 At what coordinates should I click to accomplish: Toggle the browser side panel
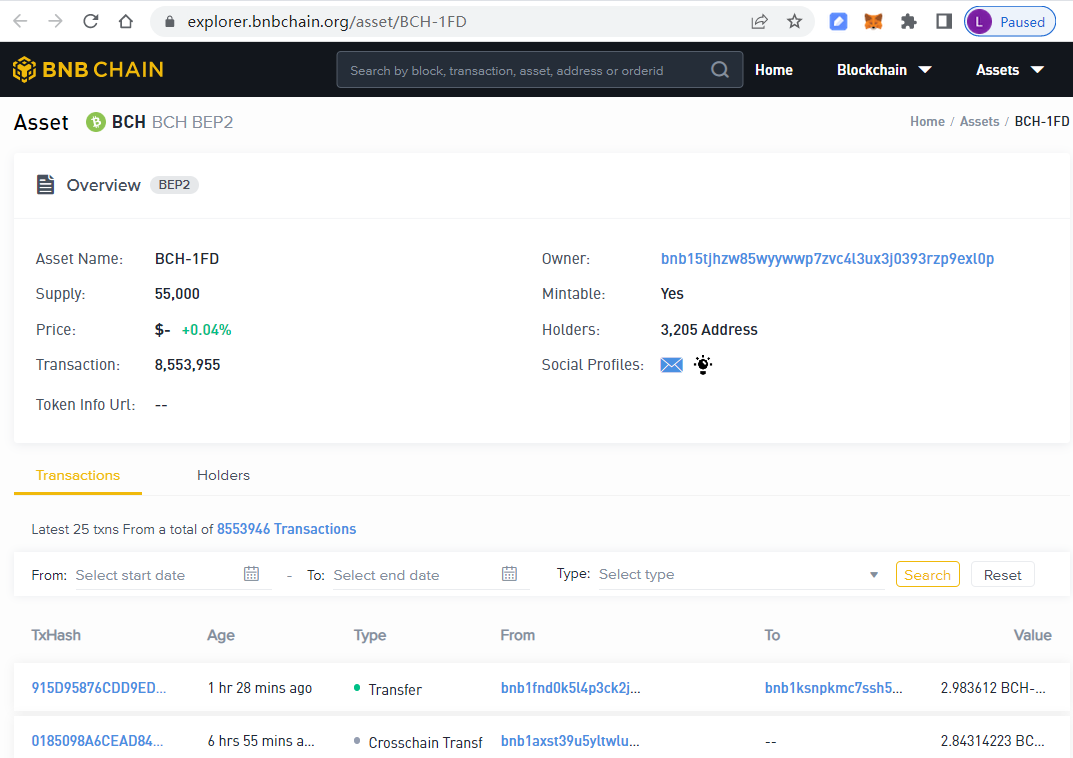[944, 22]
